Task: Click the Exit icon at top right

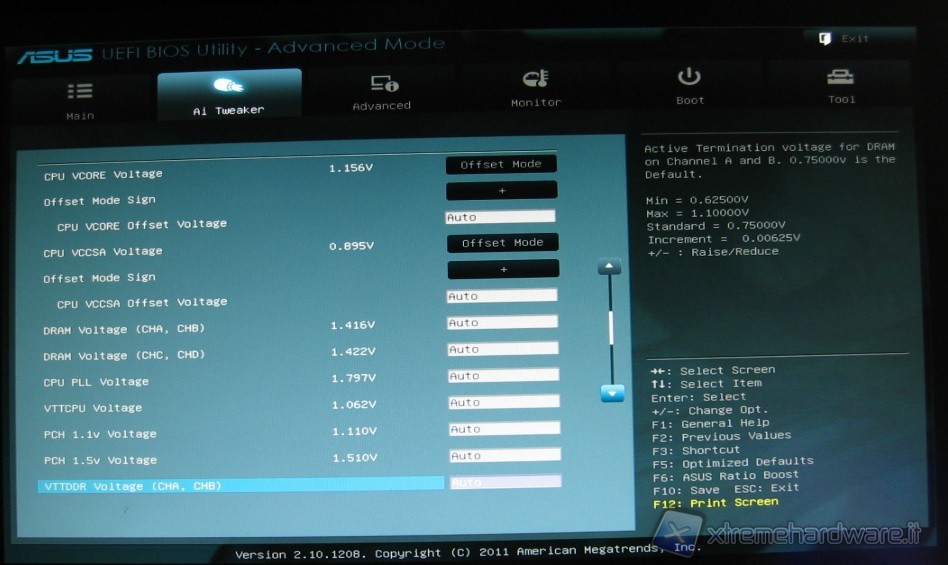Action: 825,39
